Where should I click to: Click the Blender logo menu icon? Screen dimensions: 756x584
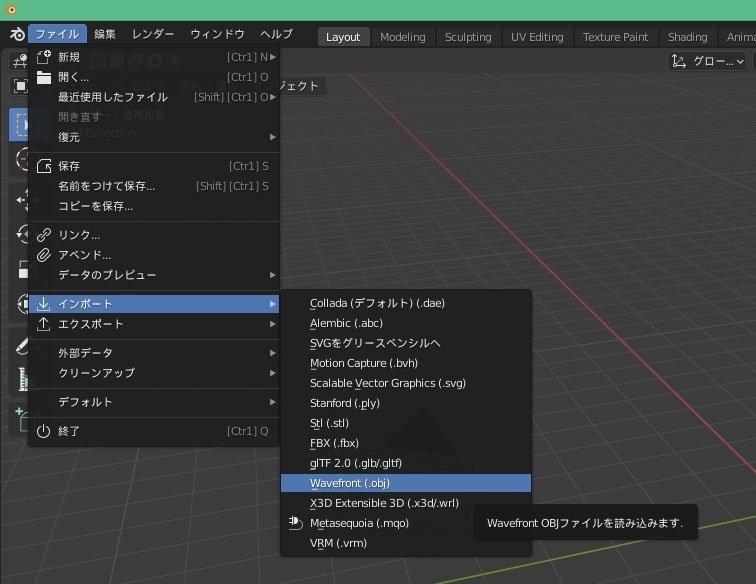pyautogui.click(x=17, y=34)
